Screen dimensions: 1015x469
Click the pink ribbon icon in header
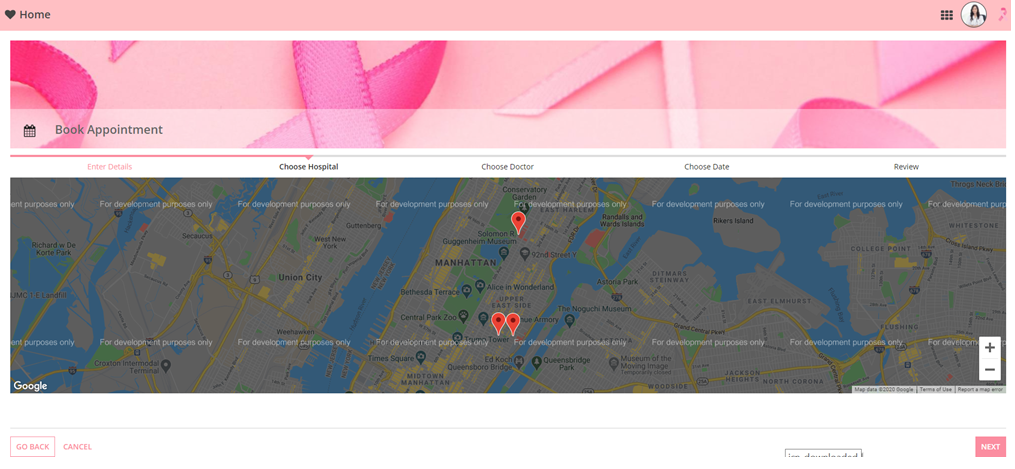[x=1003, y=14]
